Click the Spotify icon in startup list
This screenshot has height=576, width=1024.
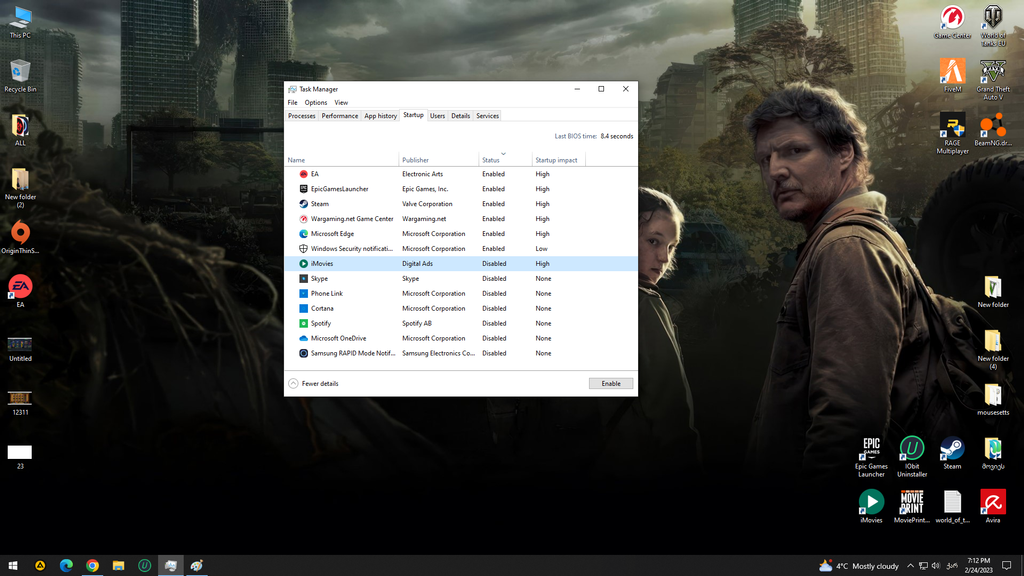(303, 324)
